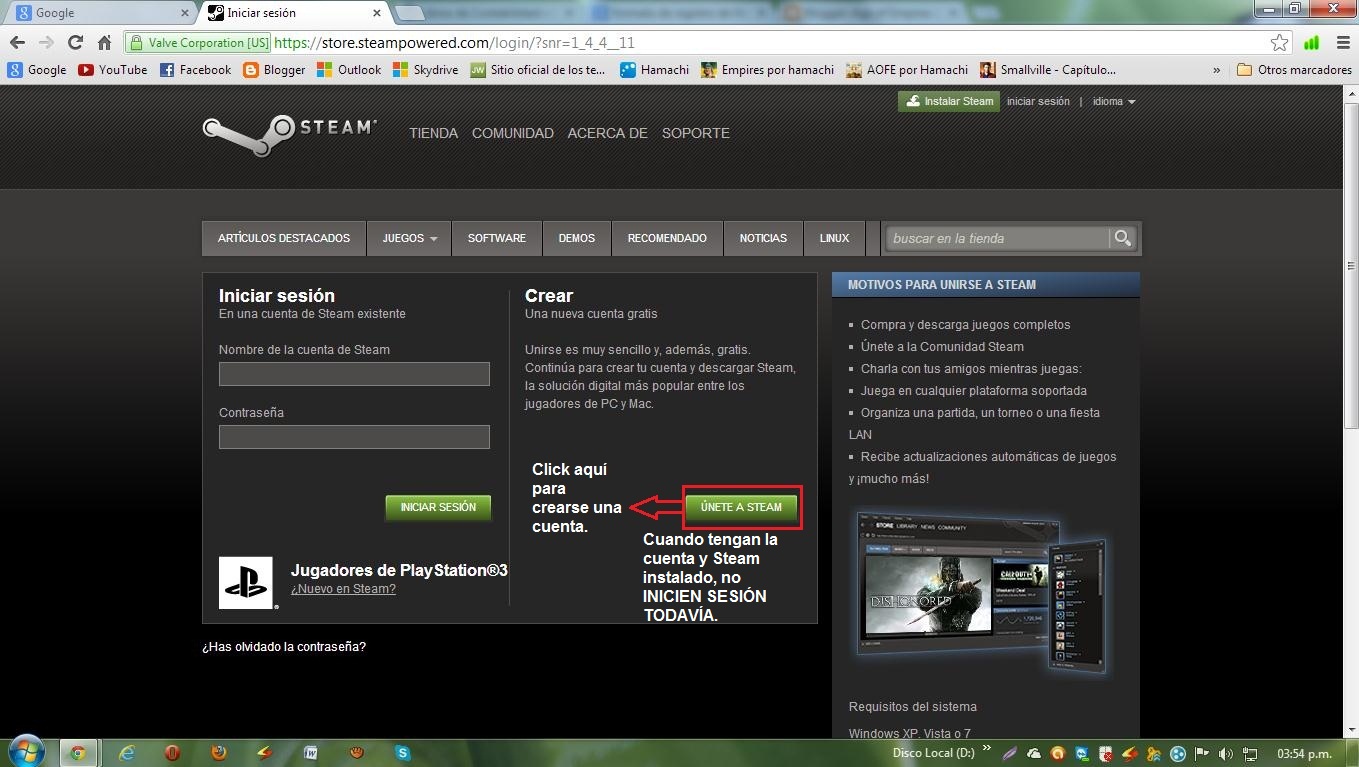The image size is (1359, 767).
Task: Bookmark page with the star icon
Action: (1279, 42)
